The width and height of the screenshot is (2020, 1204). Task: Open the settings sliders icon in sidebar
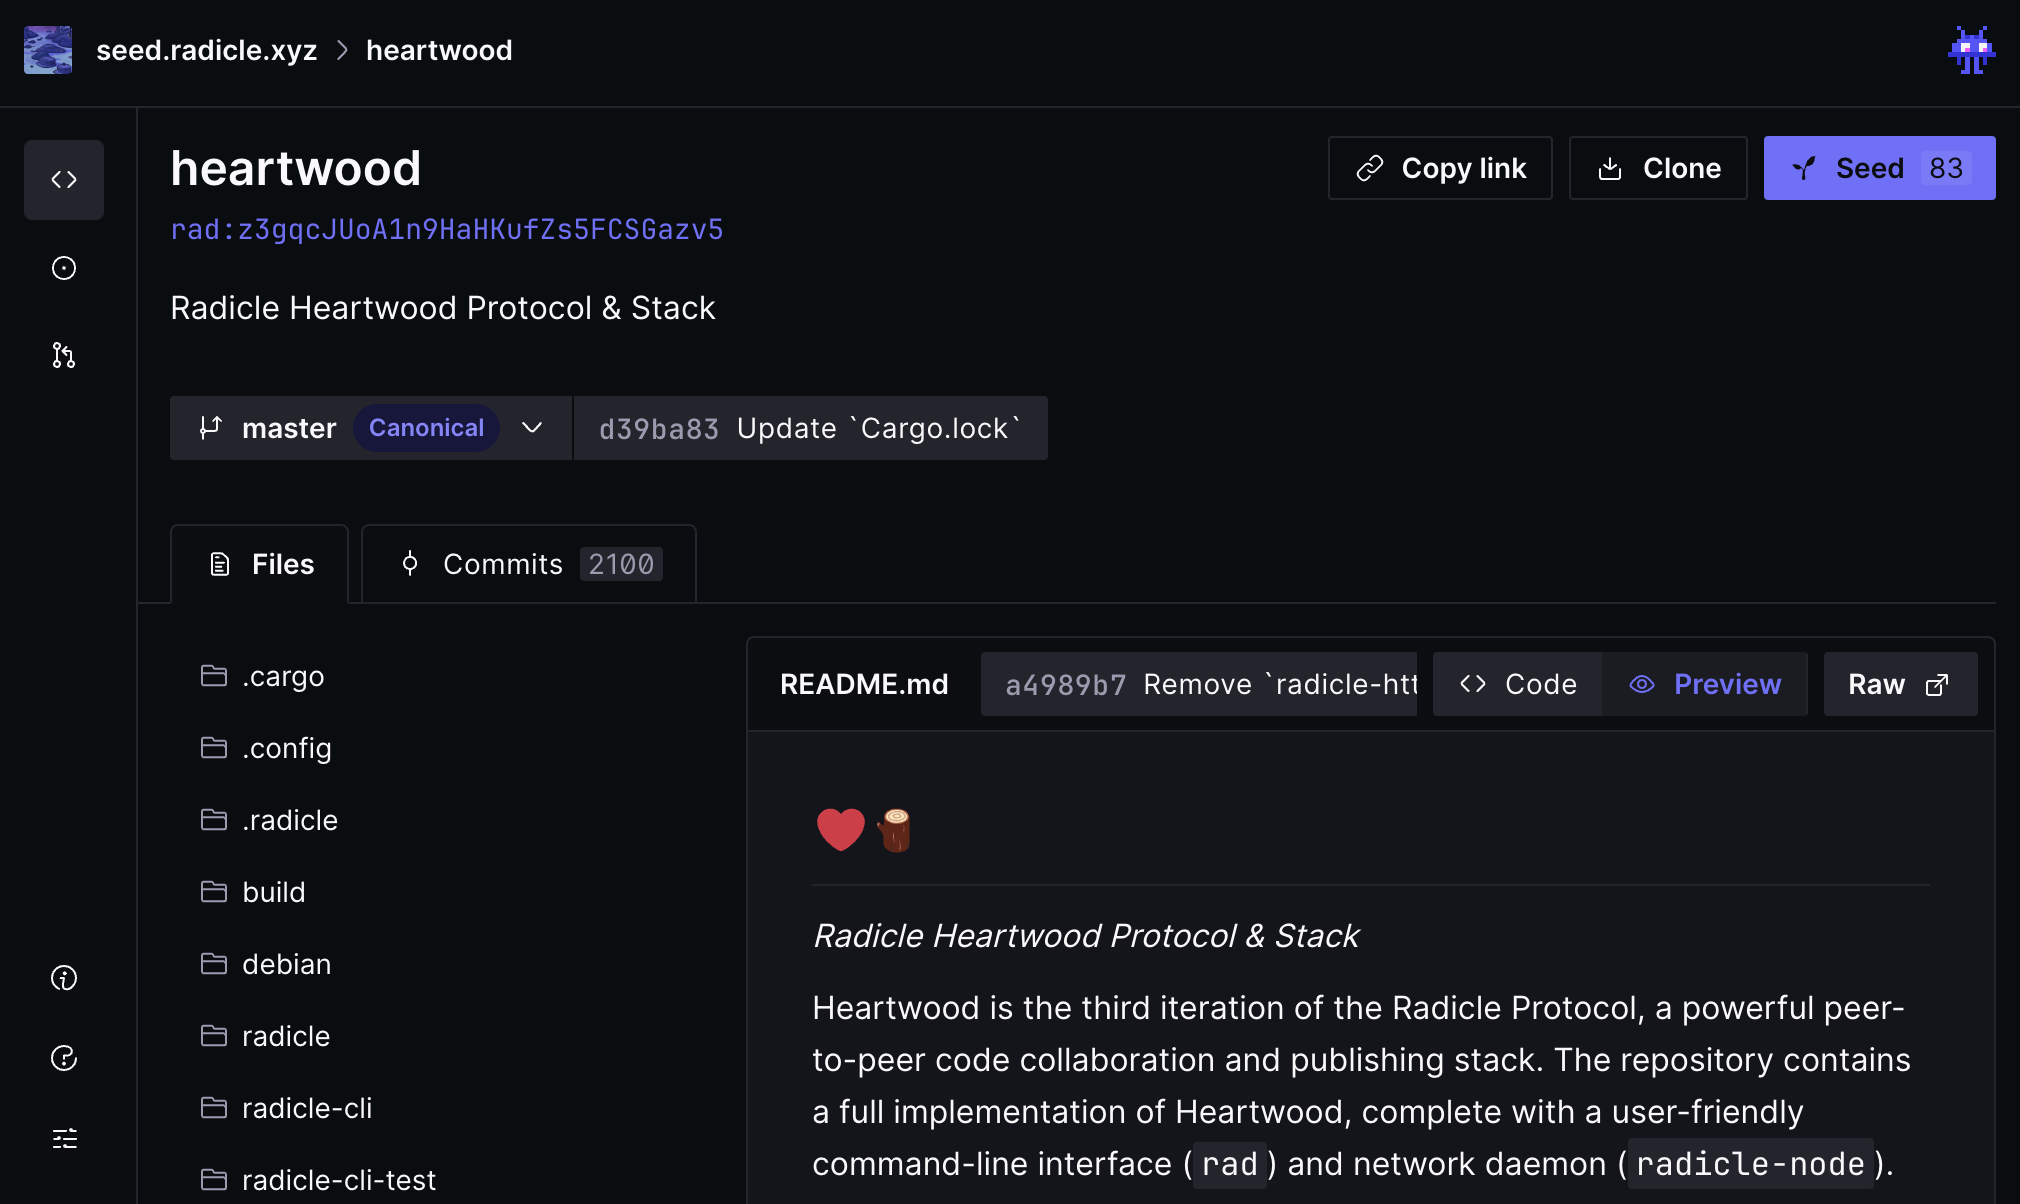64,1138
